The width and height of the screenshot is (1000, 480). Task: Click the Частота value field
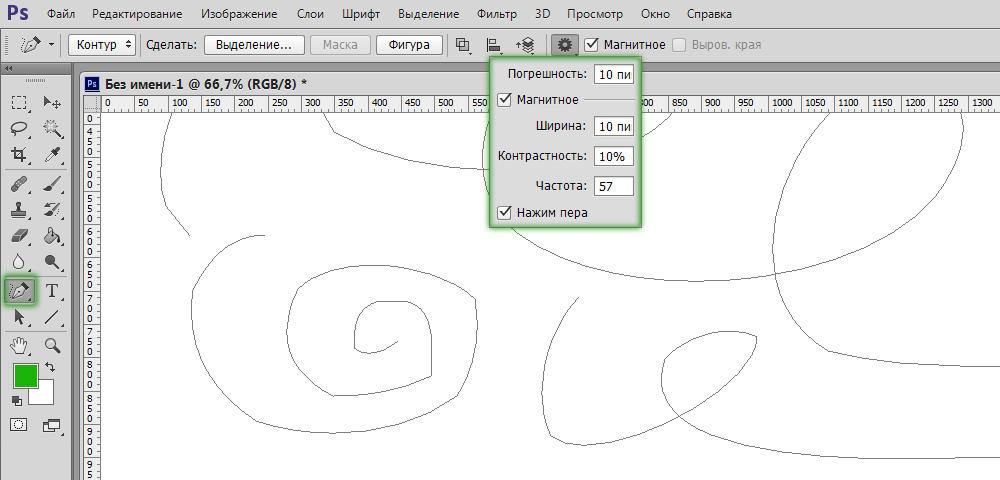click(614, 187)
